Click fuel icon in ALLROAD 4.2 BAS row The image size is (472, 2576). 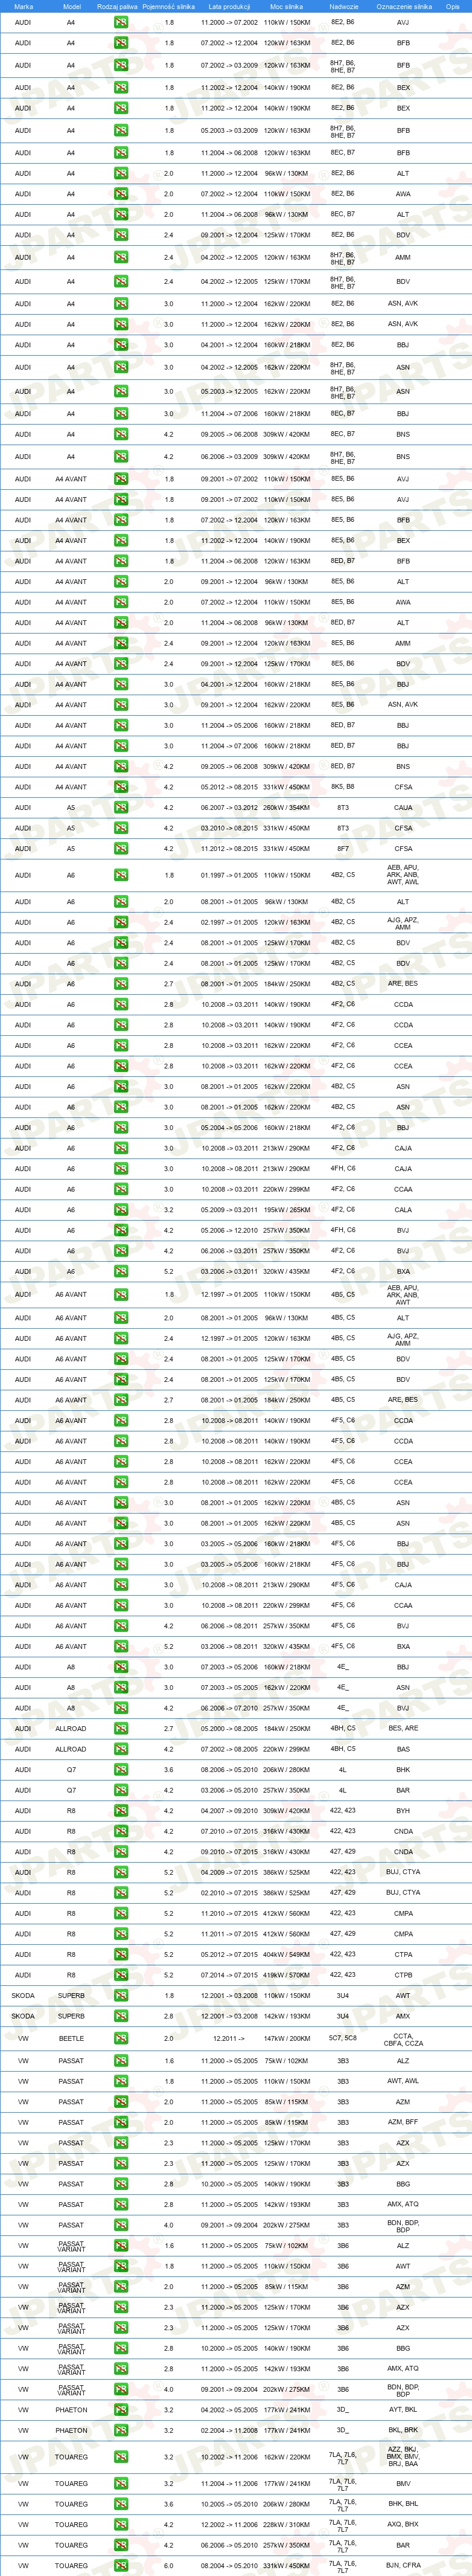click(121, 1749)
